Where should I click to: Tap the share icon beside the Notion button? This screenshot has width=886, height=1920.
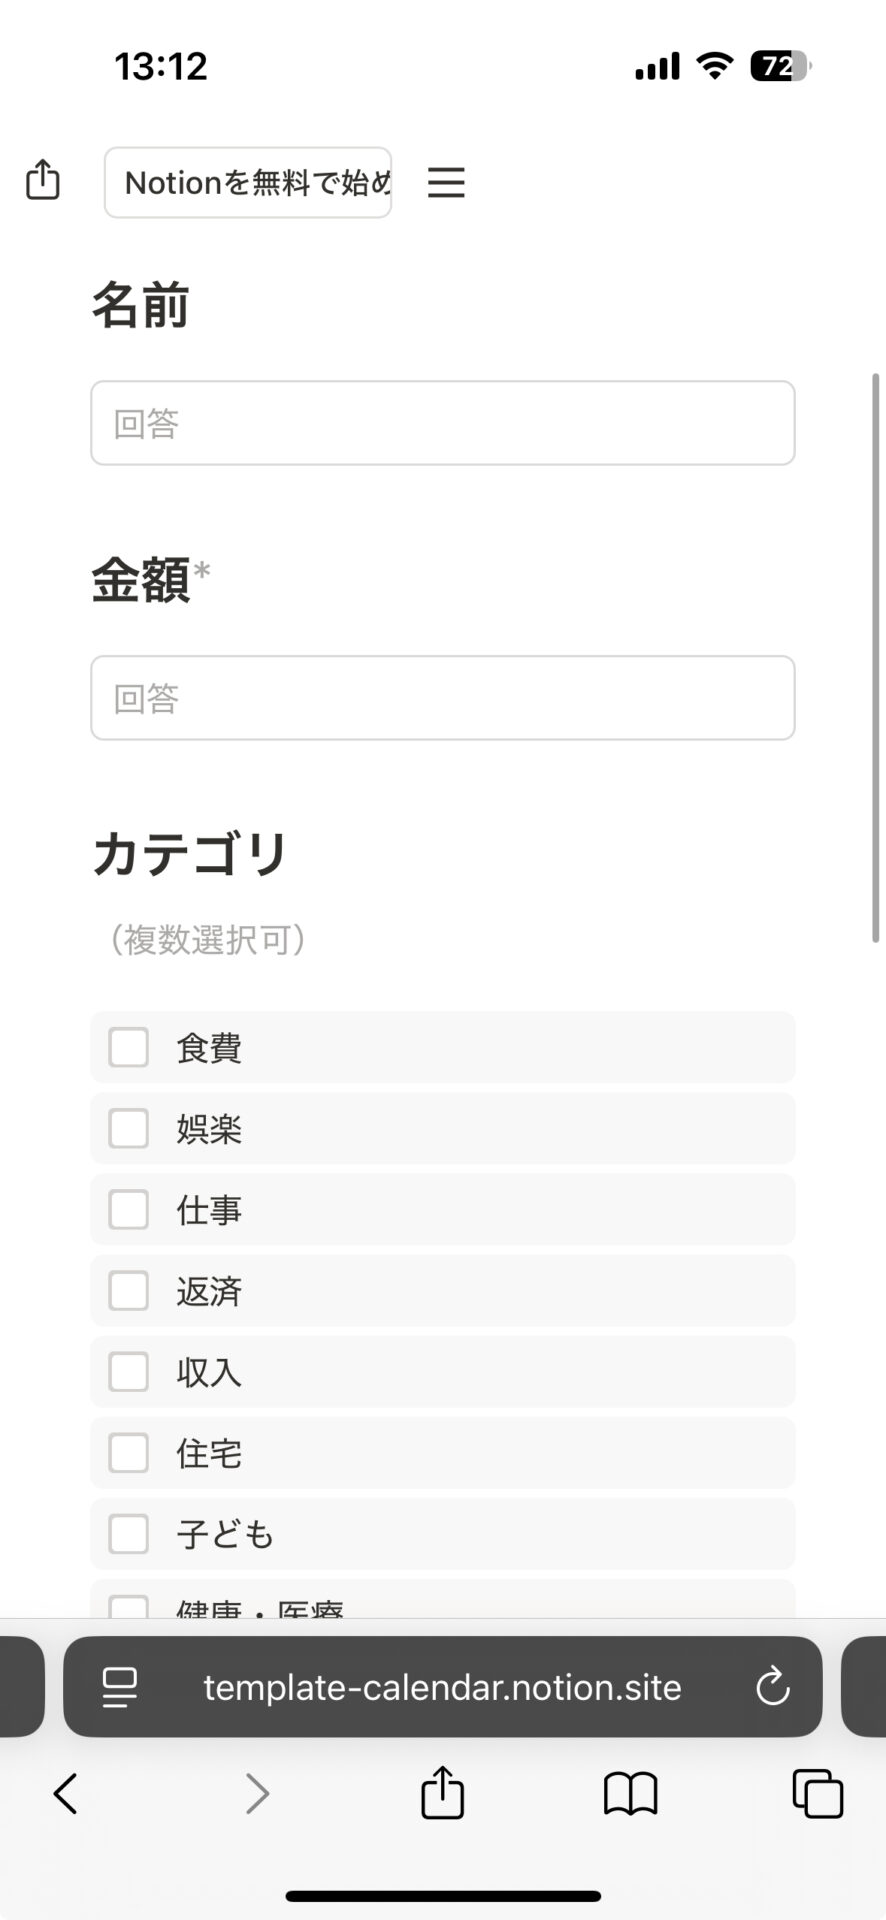43,181
